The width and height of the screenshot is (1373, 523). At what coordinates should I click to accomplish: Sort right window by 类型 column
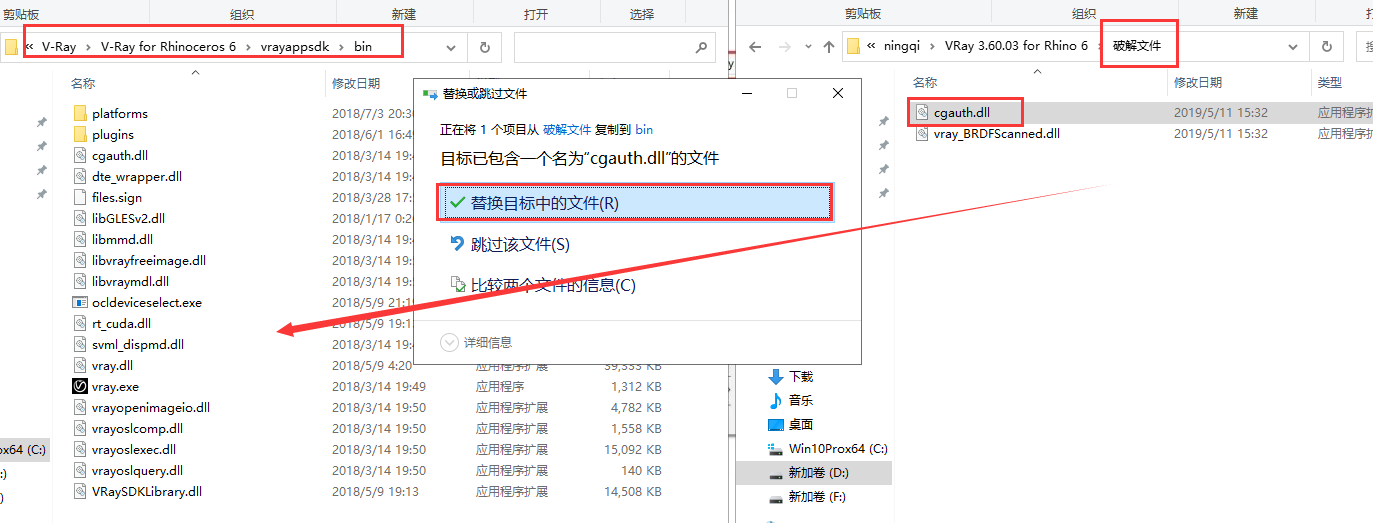click(1330, 82)
